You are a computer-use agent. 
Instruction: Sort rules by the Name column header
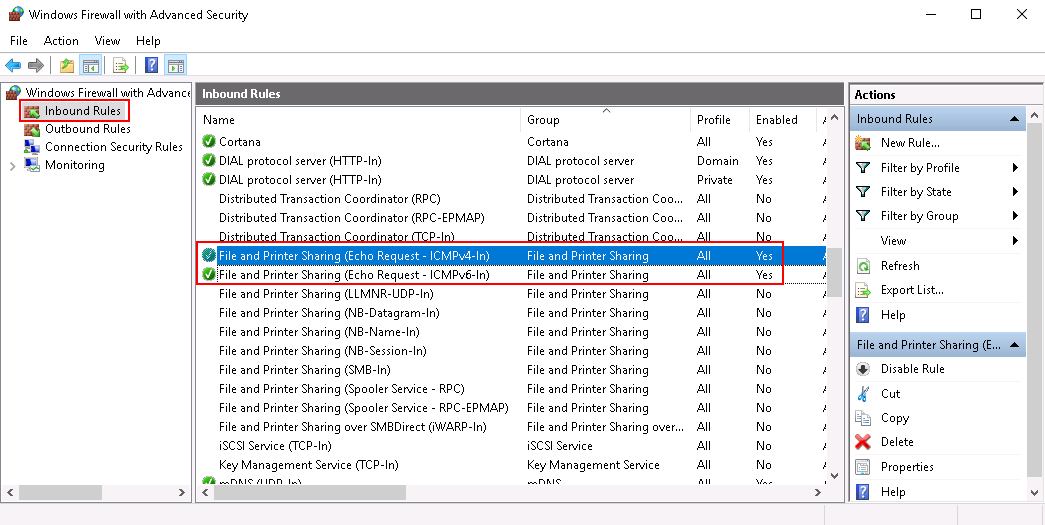(359, 120)
